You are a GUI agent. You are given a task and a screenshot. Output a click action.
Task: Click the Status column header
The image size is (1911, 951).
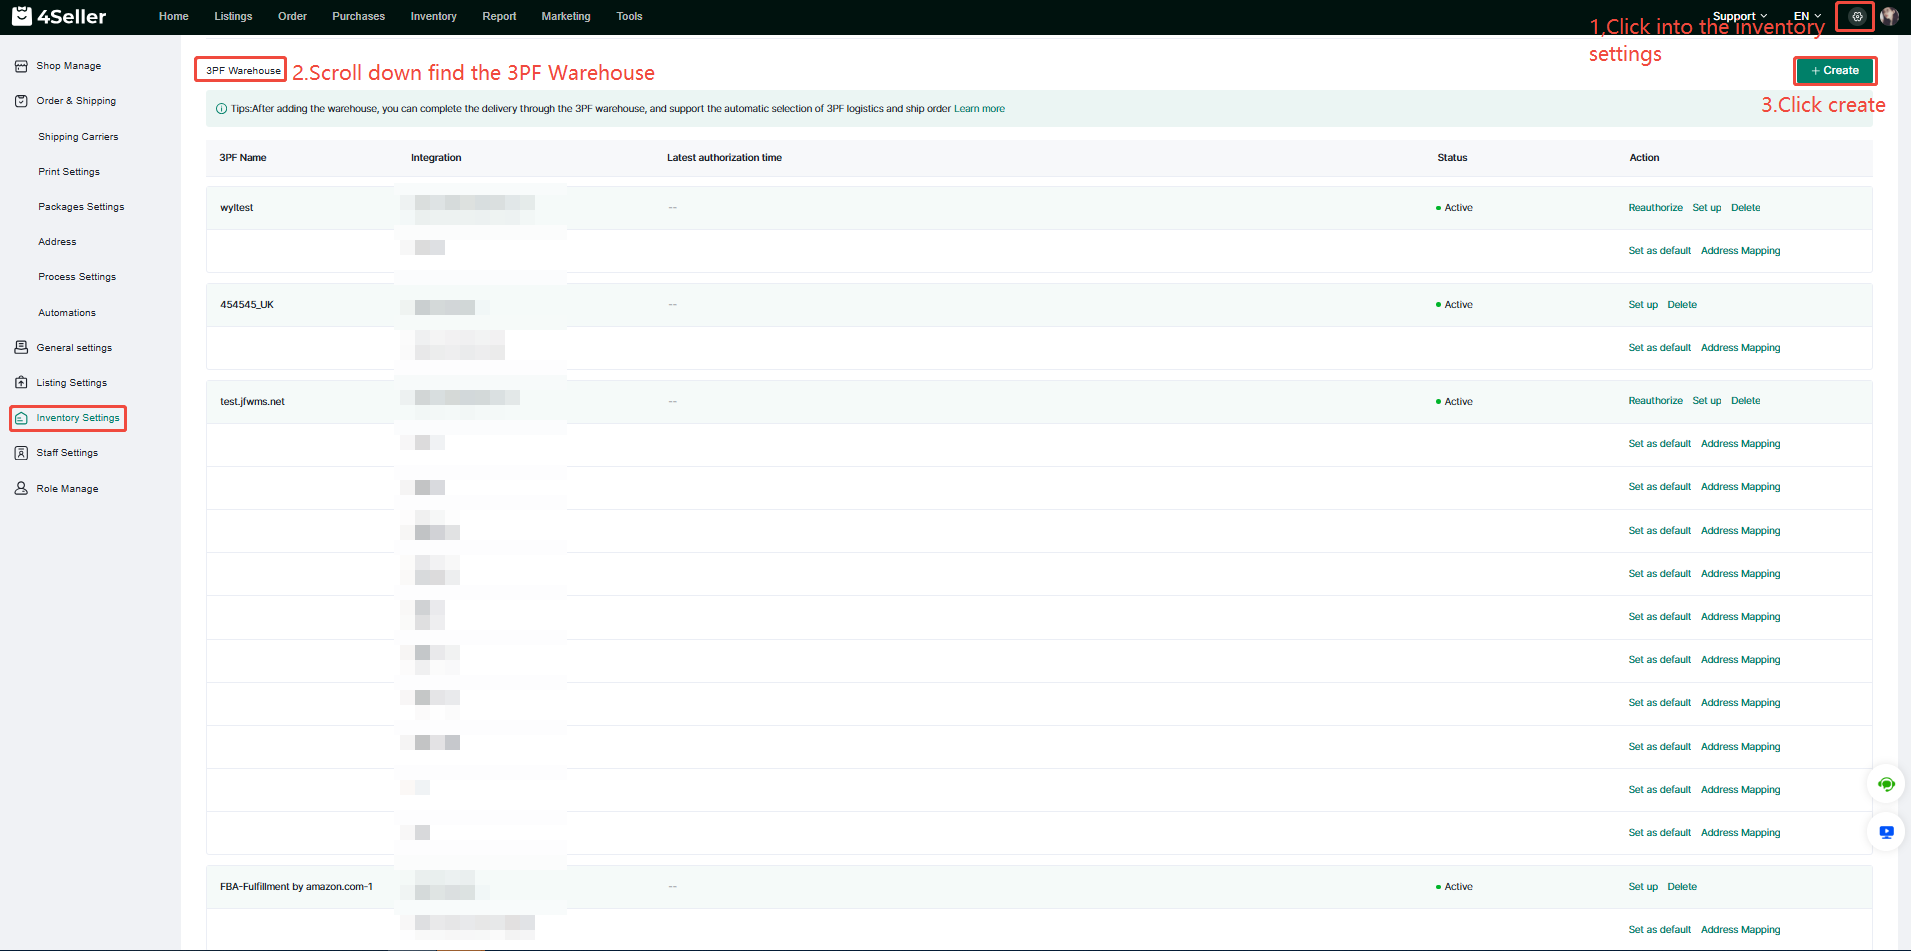click(1452, 158)
